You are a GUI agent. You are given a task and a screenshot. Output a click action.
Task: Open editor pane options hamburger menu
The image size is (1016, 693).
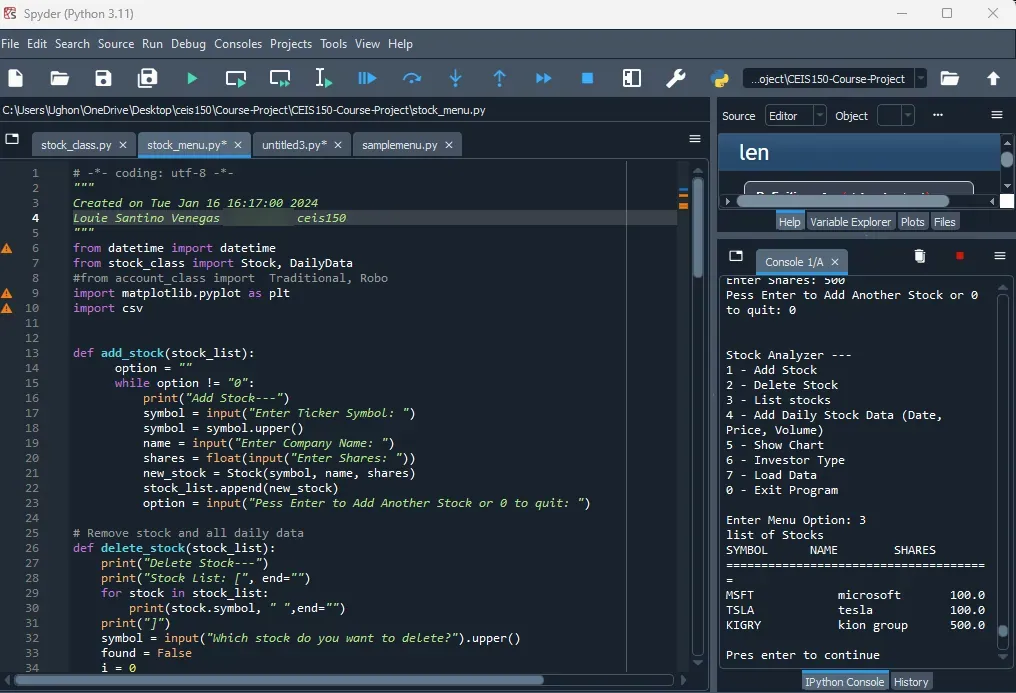click(695, 139)
